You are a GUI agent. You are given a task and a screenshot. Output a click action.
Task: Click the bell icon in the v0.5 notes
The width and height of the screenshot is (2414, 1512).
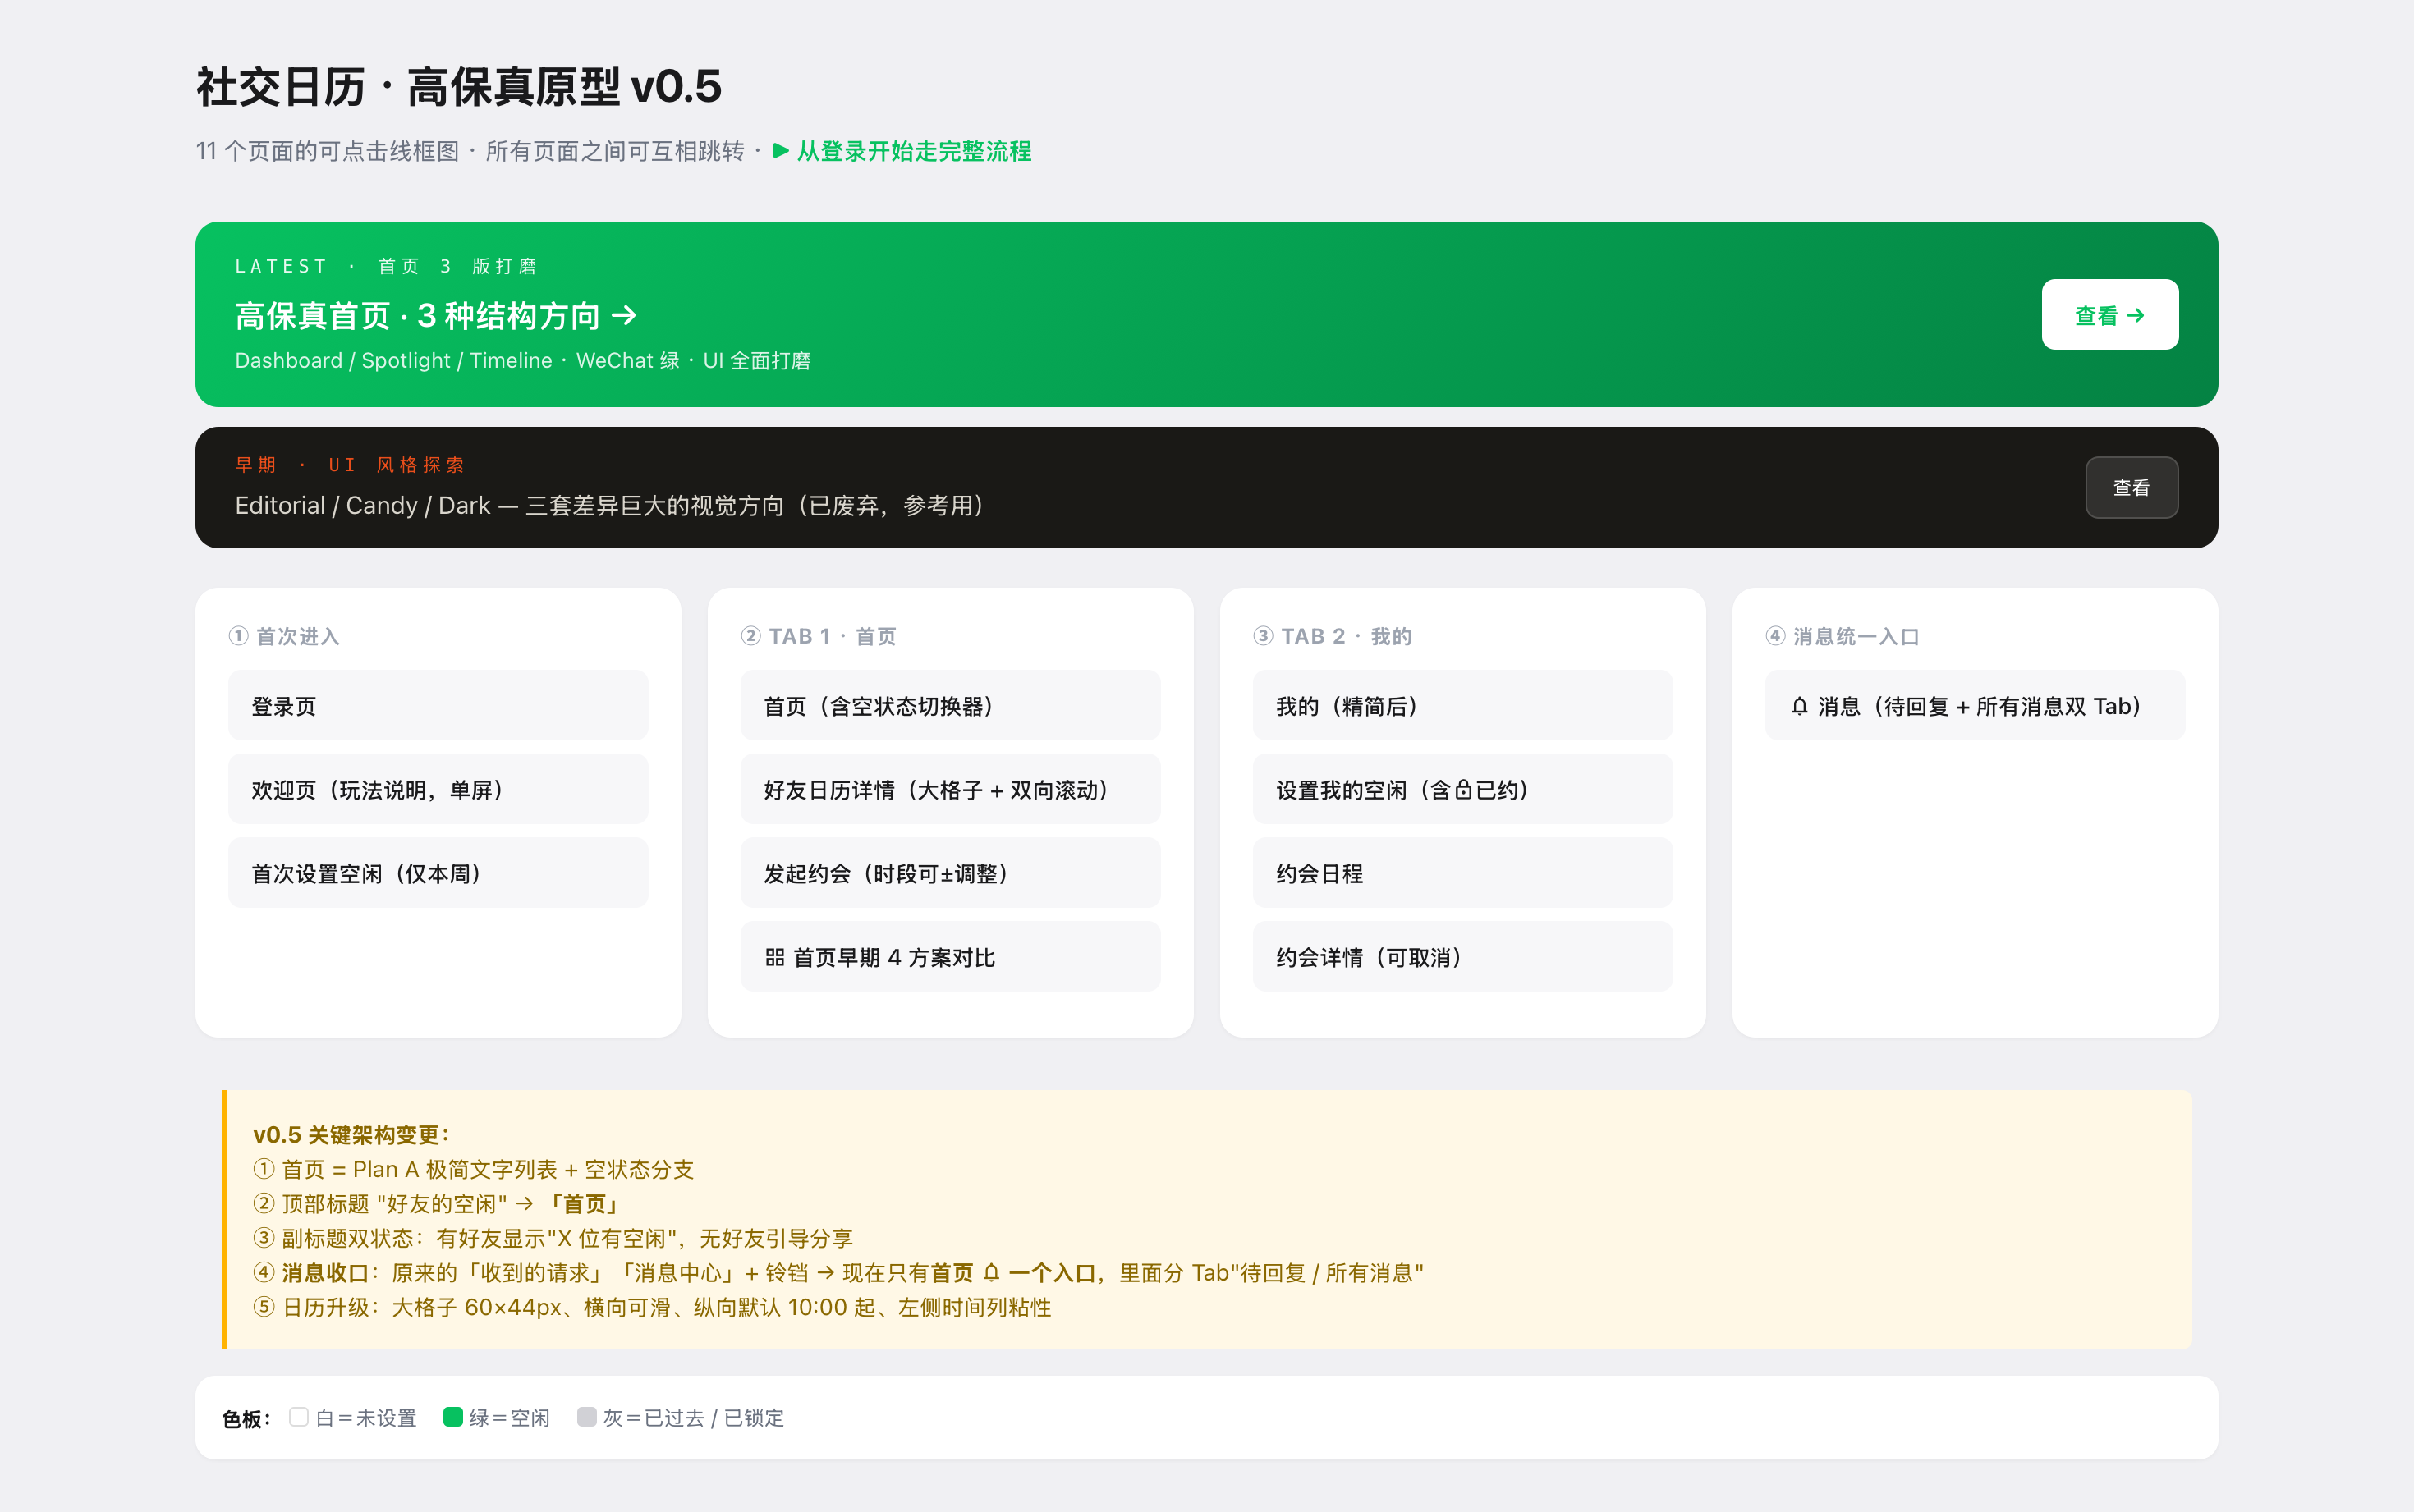tap(991, 1272)
